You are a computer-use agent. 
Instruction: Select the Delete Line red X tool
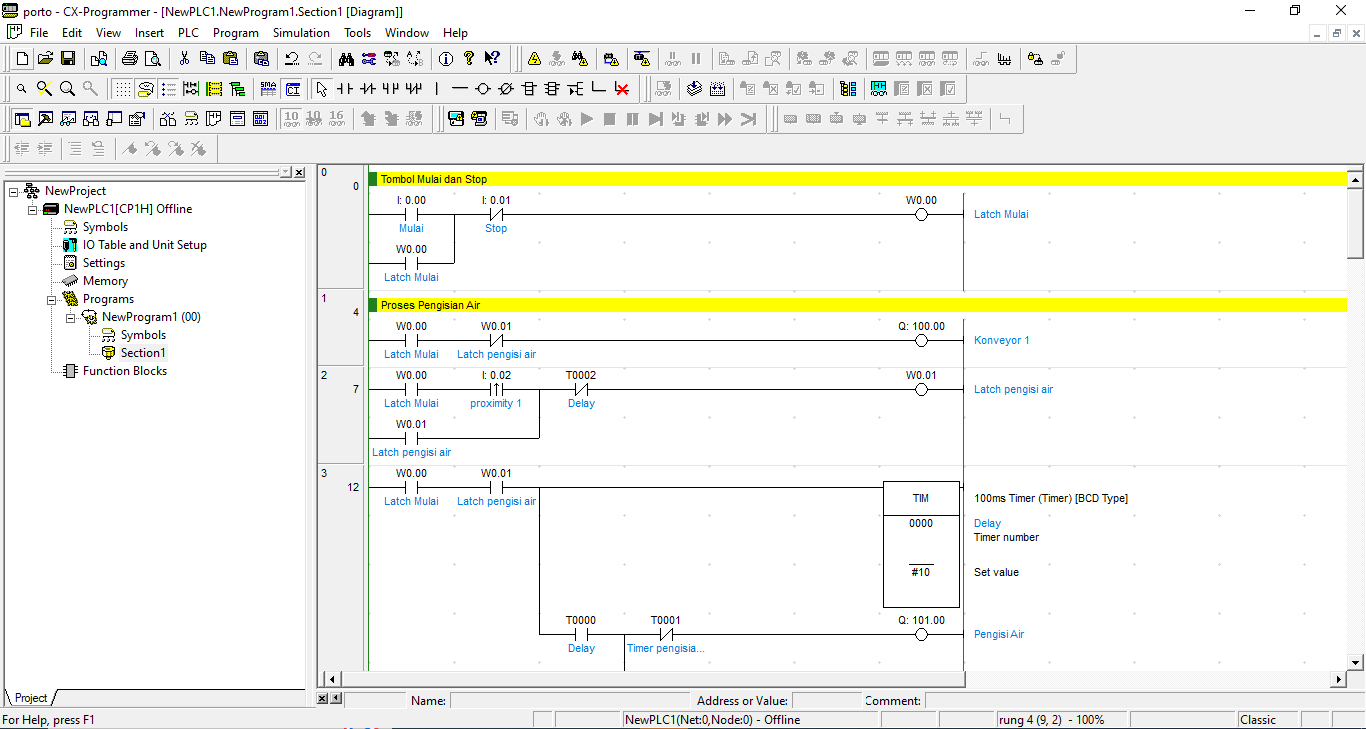coord(622,89)
